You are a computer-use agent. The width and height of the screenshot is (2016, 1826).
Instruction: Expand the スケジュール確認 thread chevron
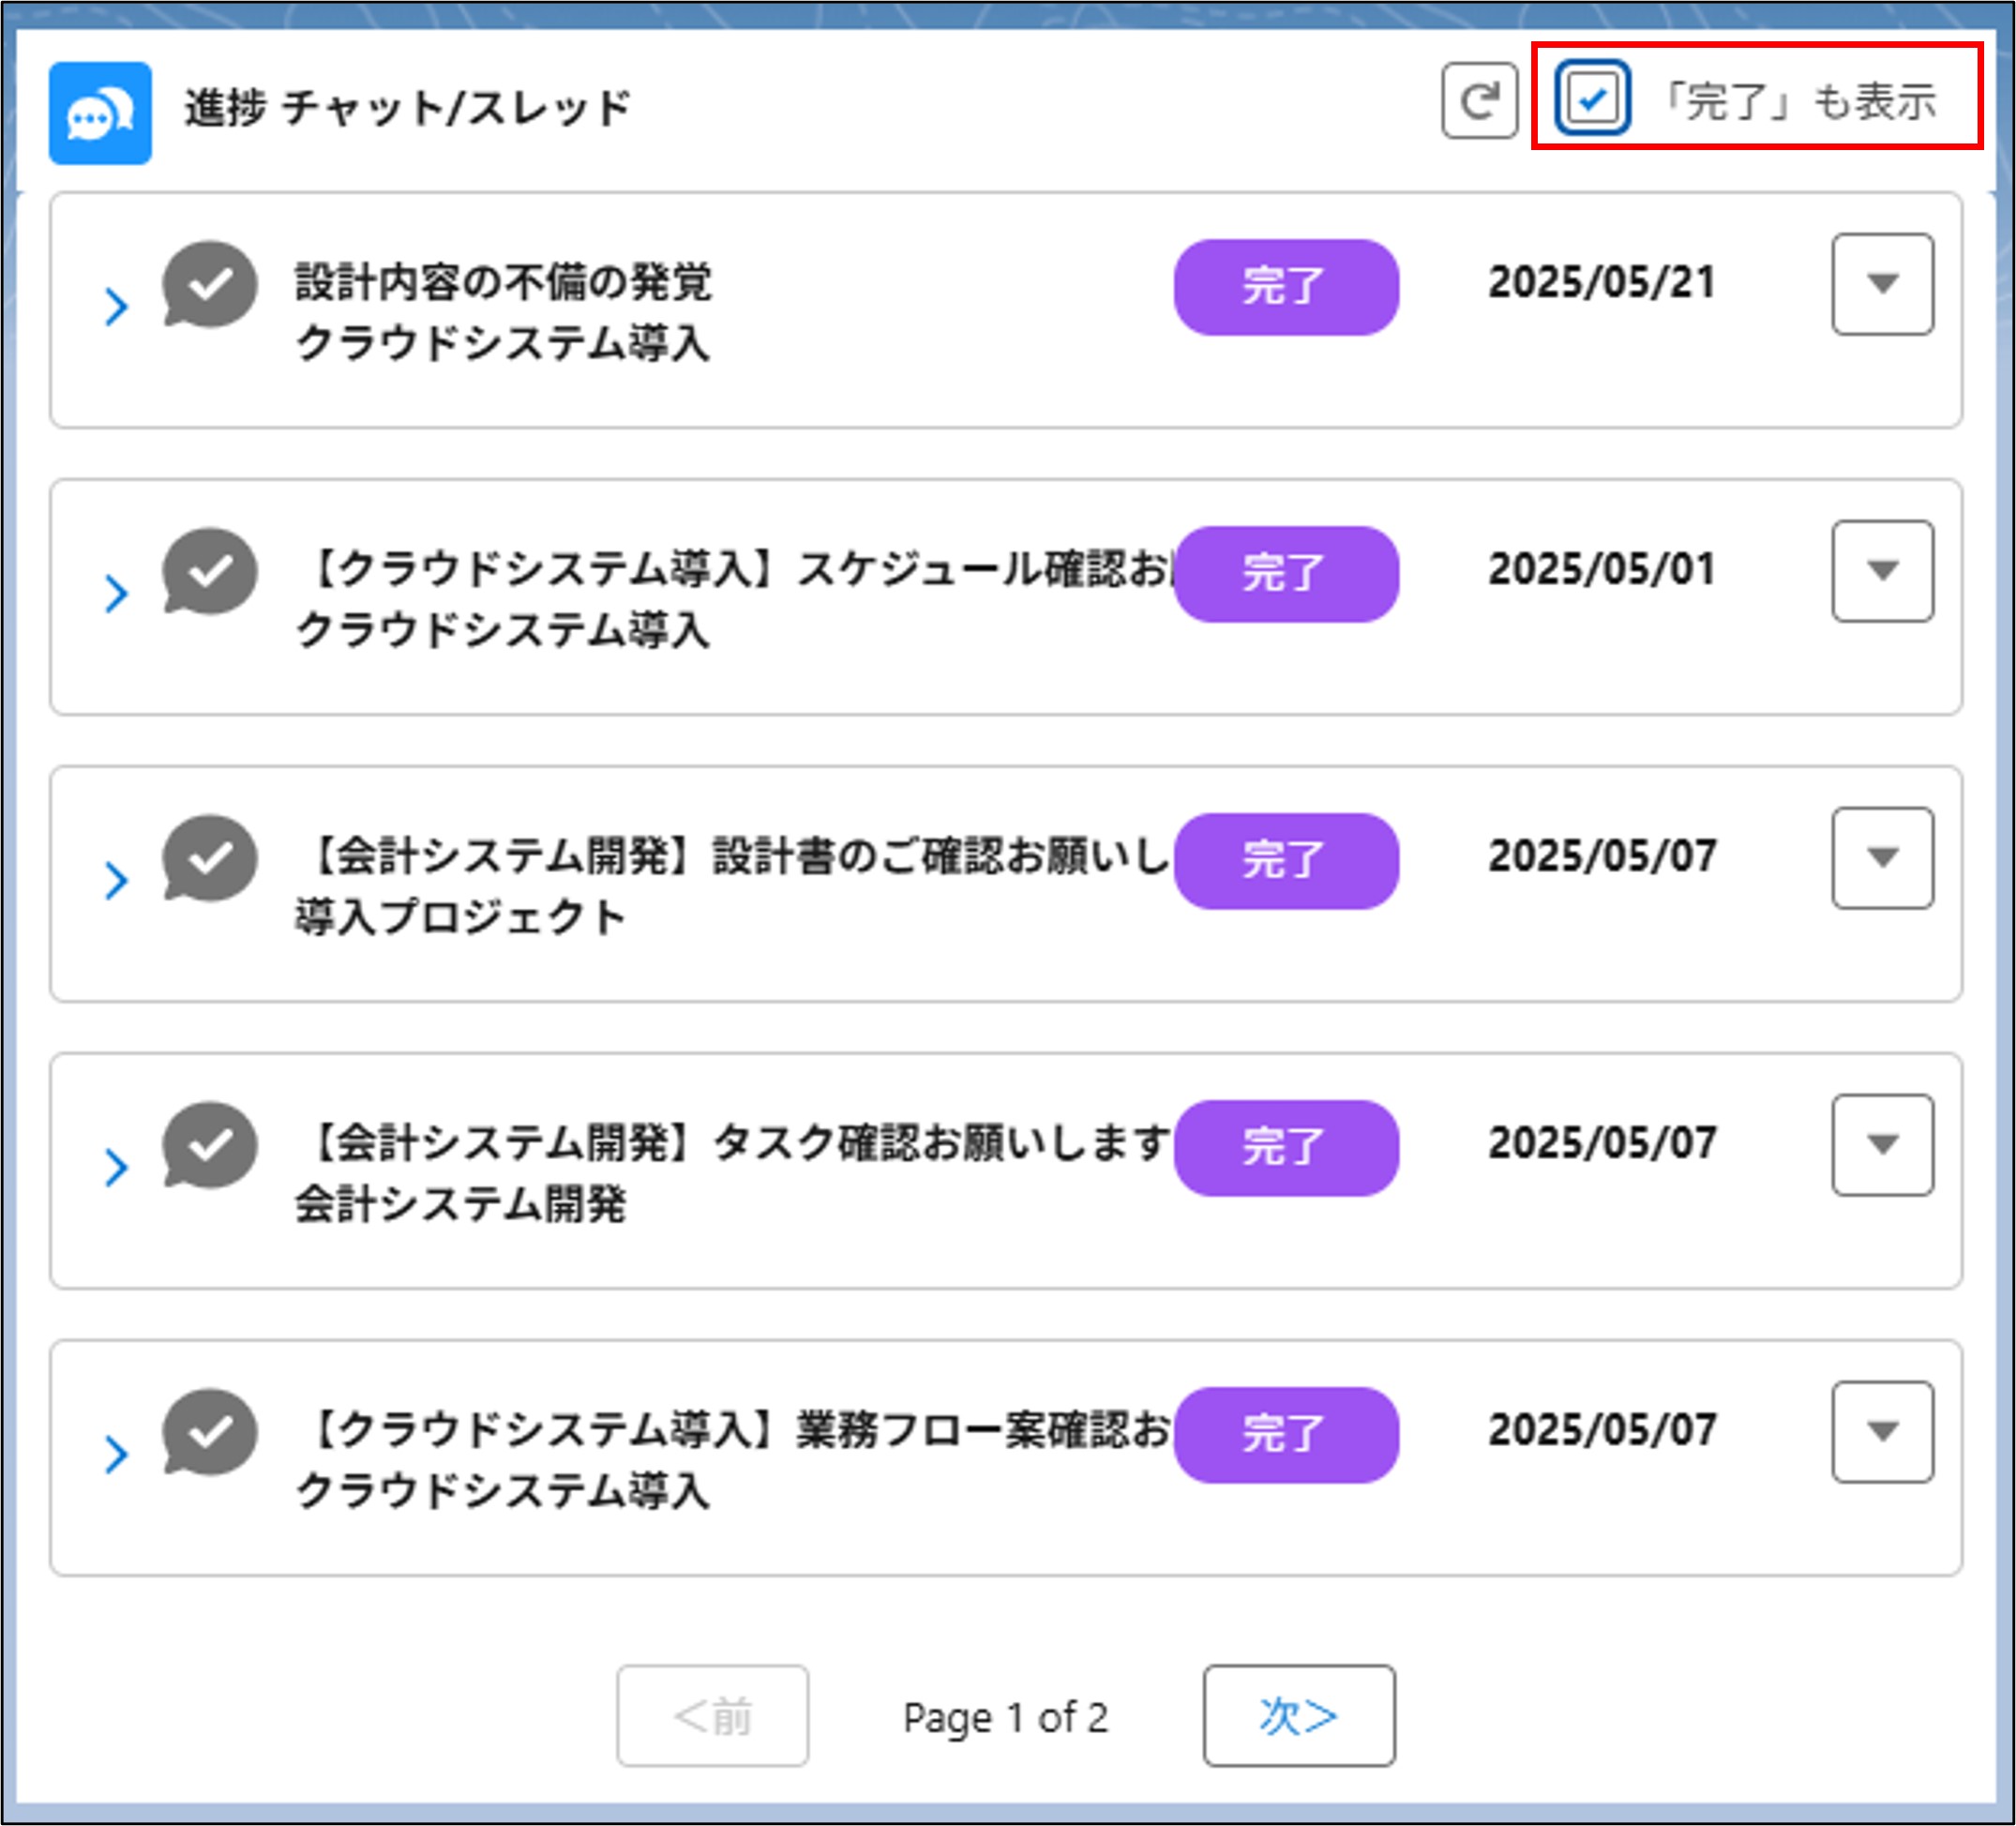(116, 594)
